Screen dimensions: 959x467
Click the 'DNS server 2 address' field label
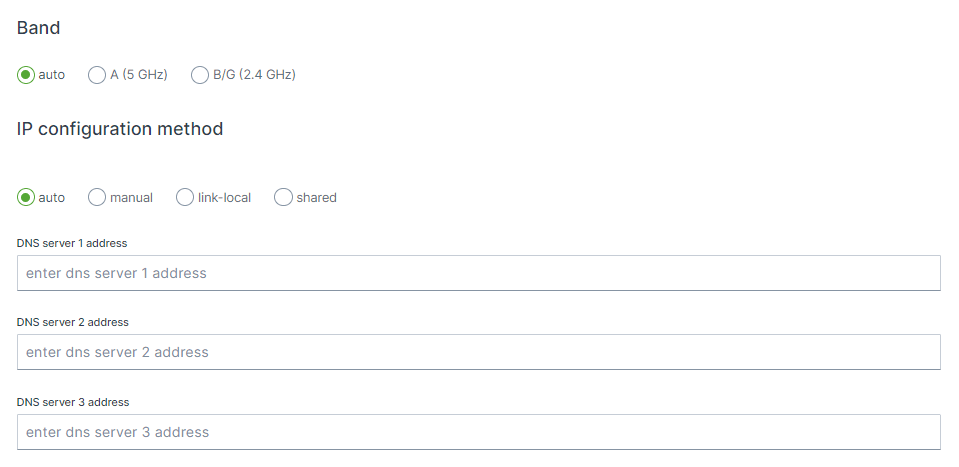(73, 322)
